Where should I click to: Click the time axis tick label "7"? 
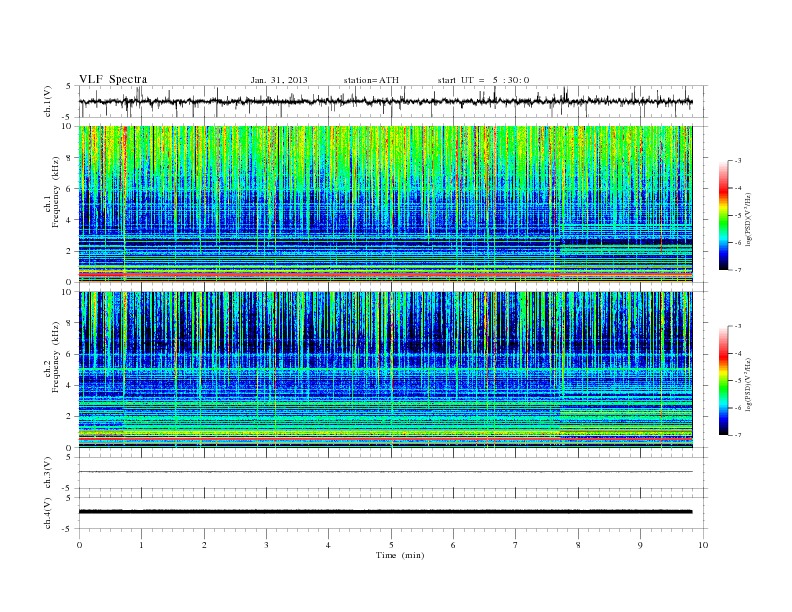point(516,545)
